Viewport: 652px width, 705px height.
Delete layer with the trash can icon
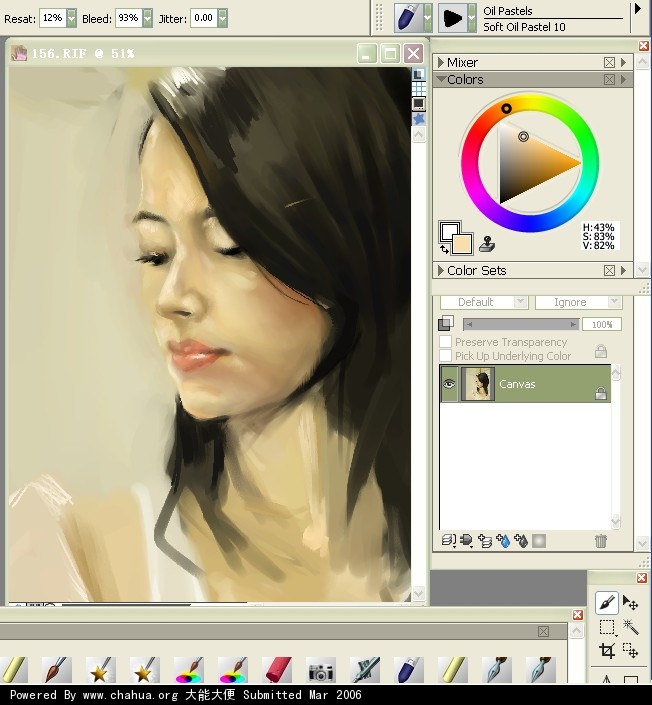600,540
